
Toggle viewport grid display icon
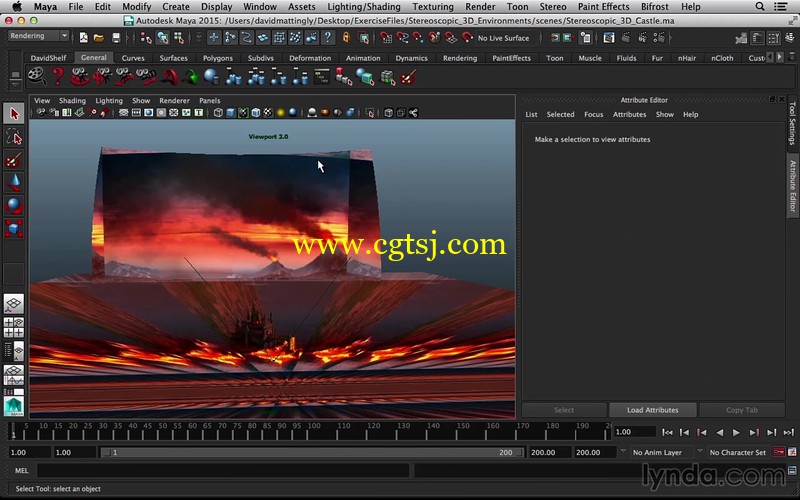pos(123,113)
